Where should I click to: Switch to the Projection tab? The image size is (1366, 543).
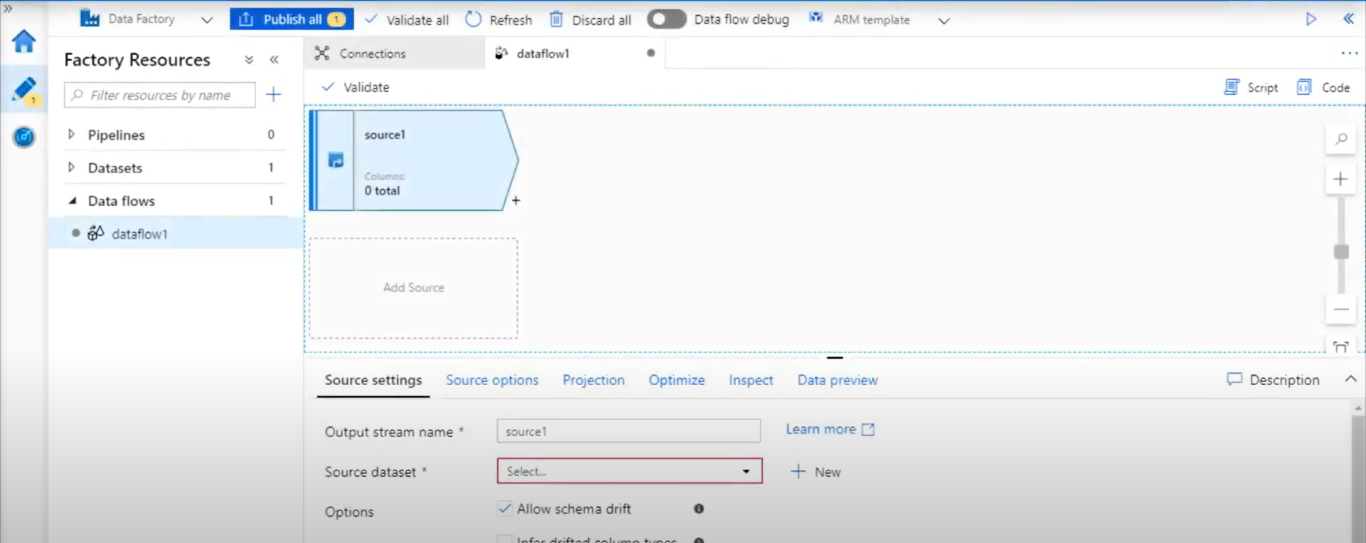pos(593,380)
